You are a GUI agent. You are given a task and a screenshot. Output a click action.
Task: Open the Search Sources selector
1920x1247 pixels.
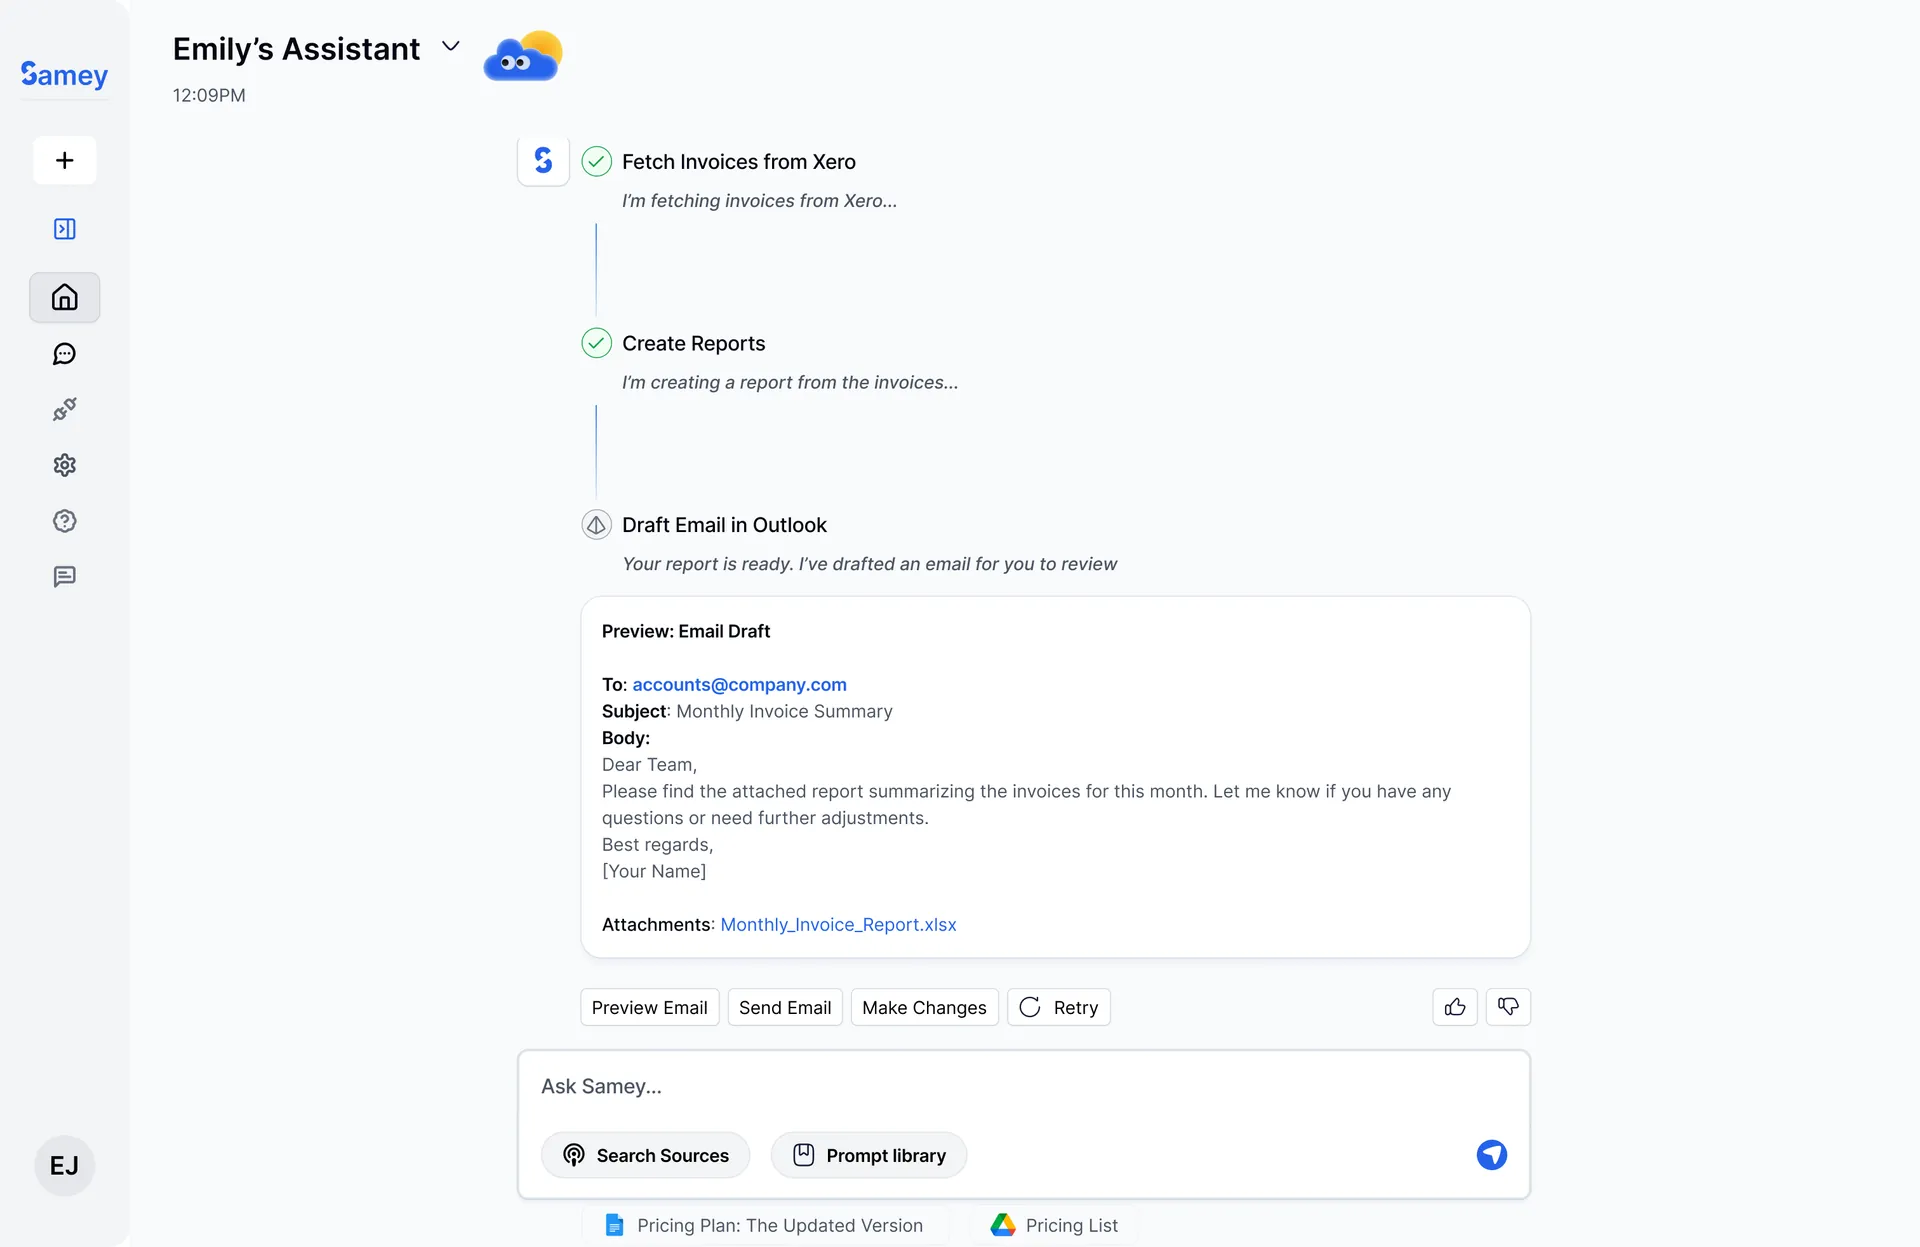(646, 1155)
